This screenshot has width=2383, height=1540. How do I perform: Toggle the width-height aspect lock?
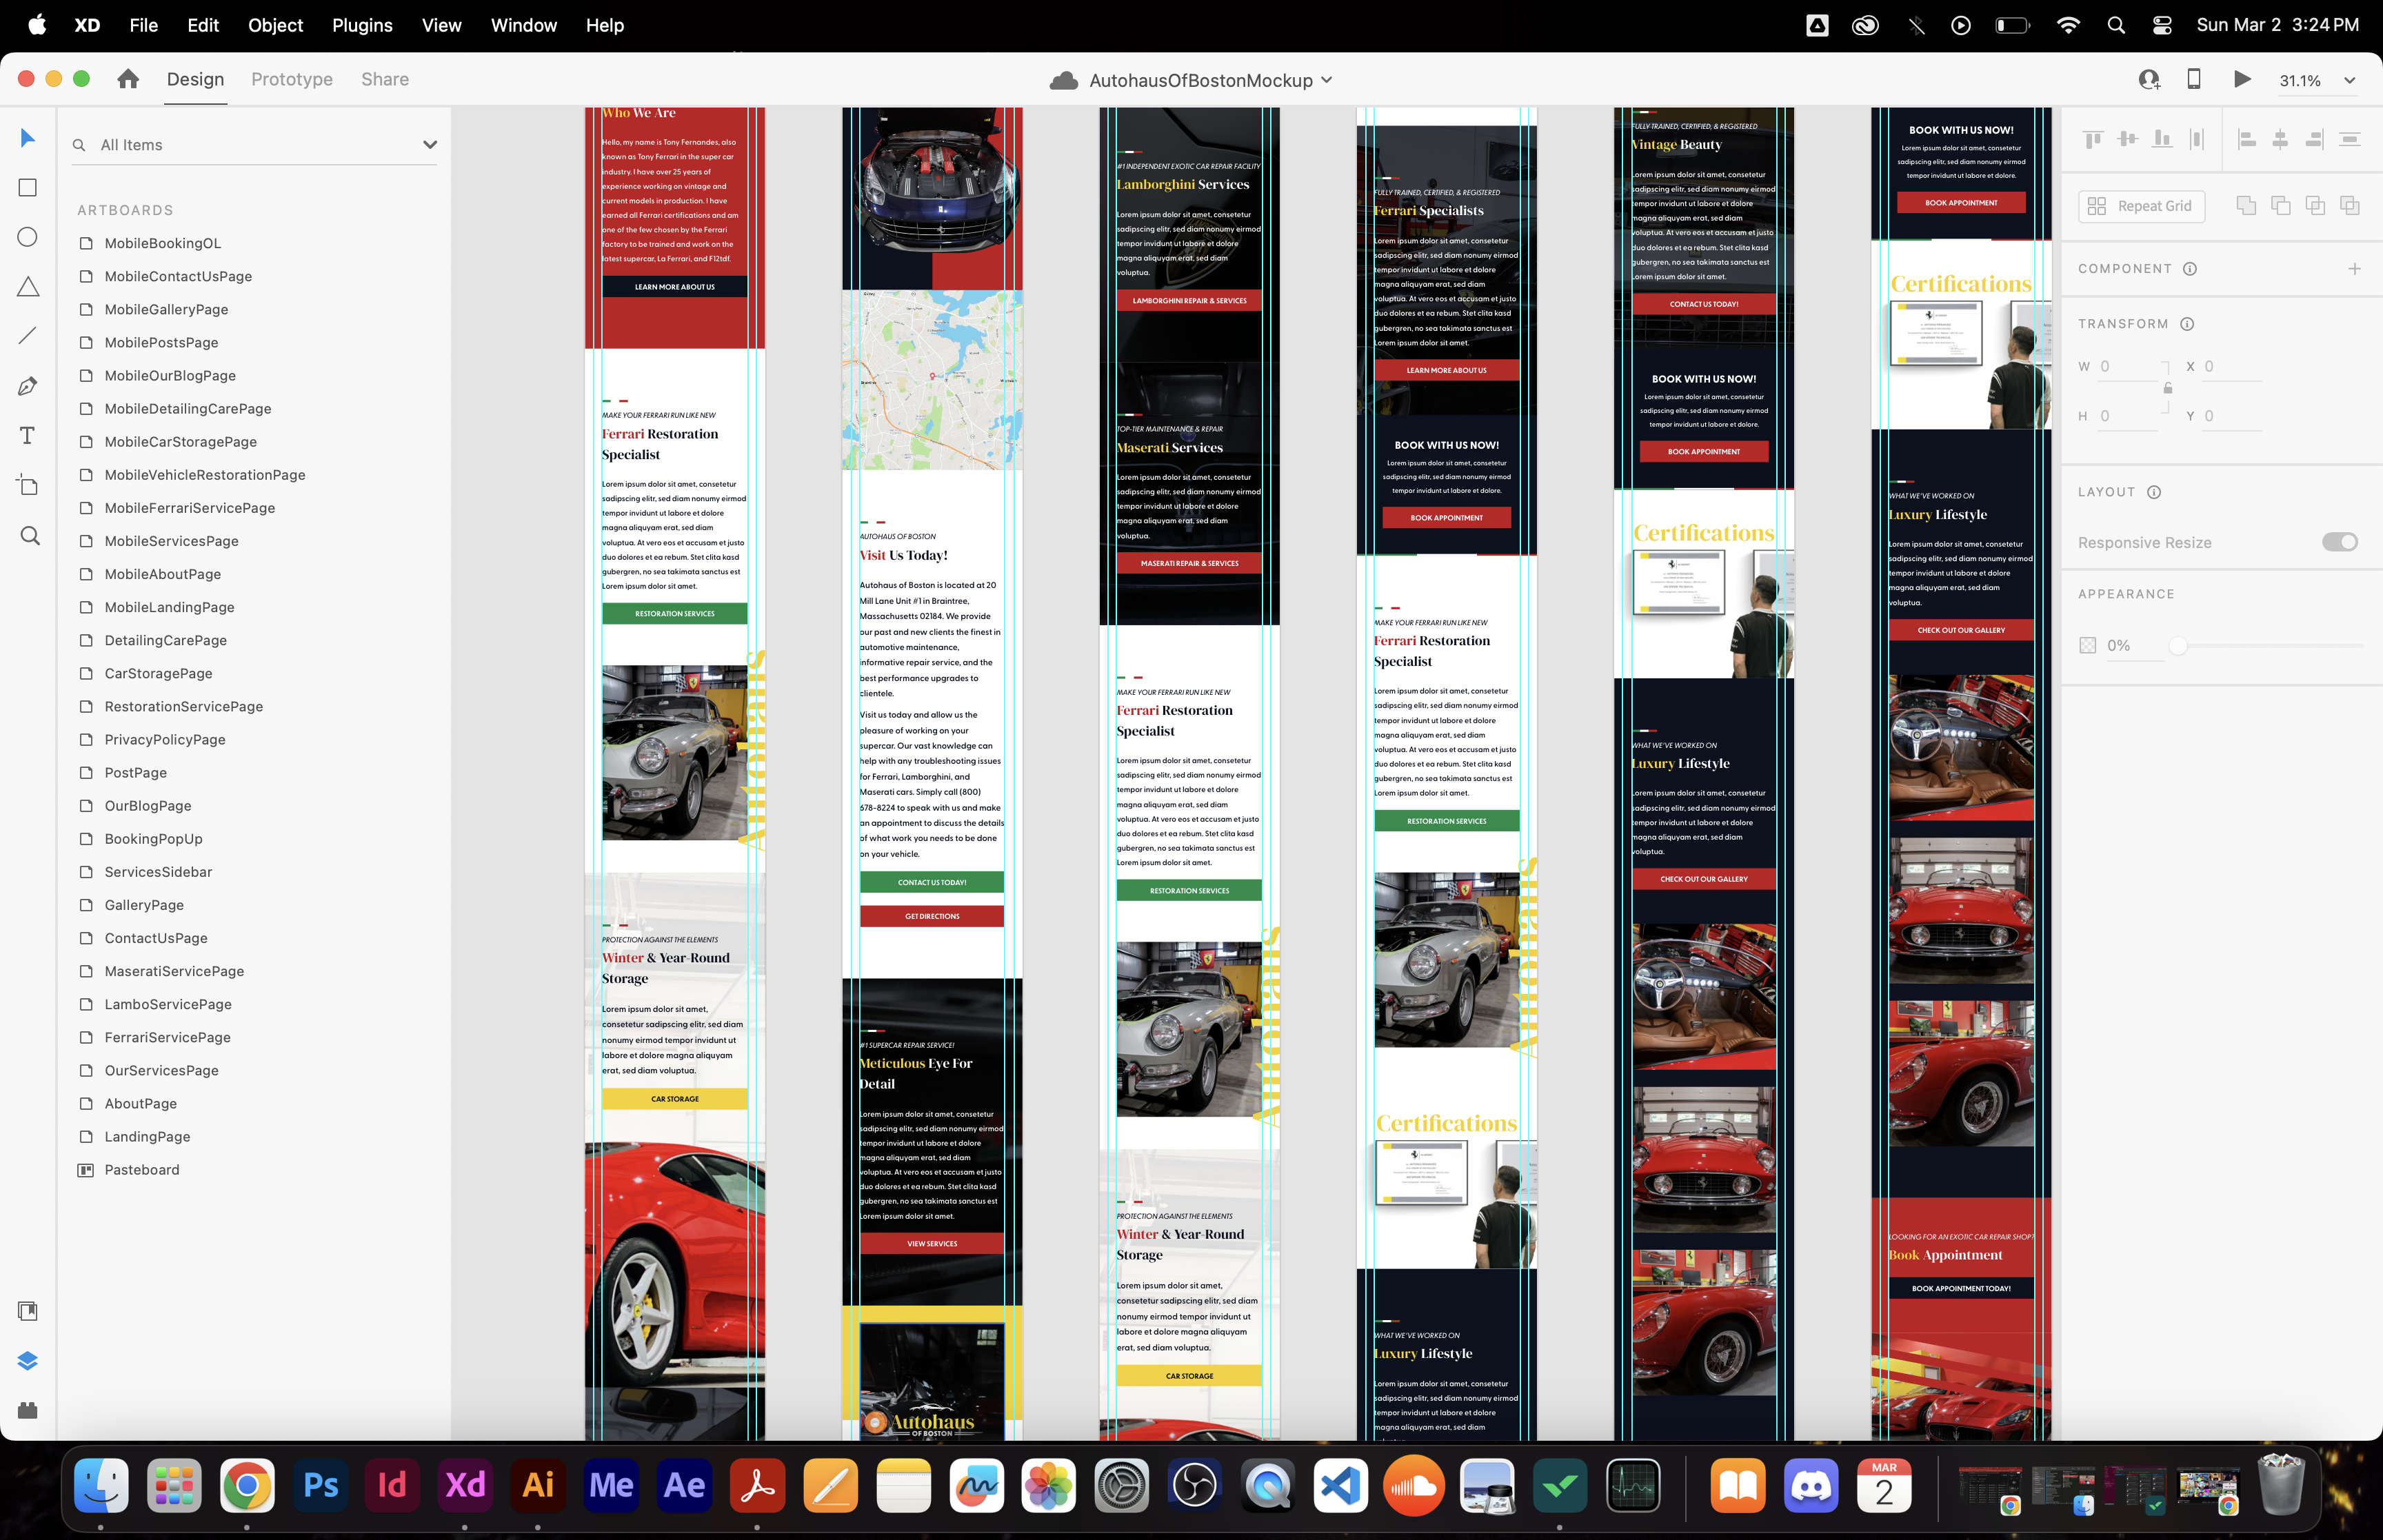click(2168, 388)
